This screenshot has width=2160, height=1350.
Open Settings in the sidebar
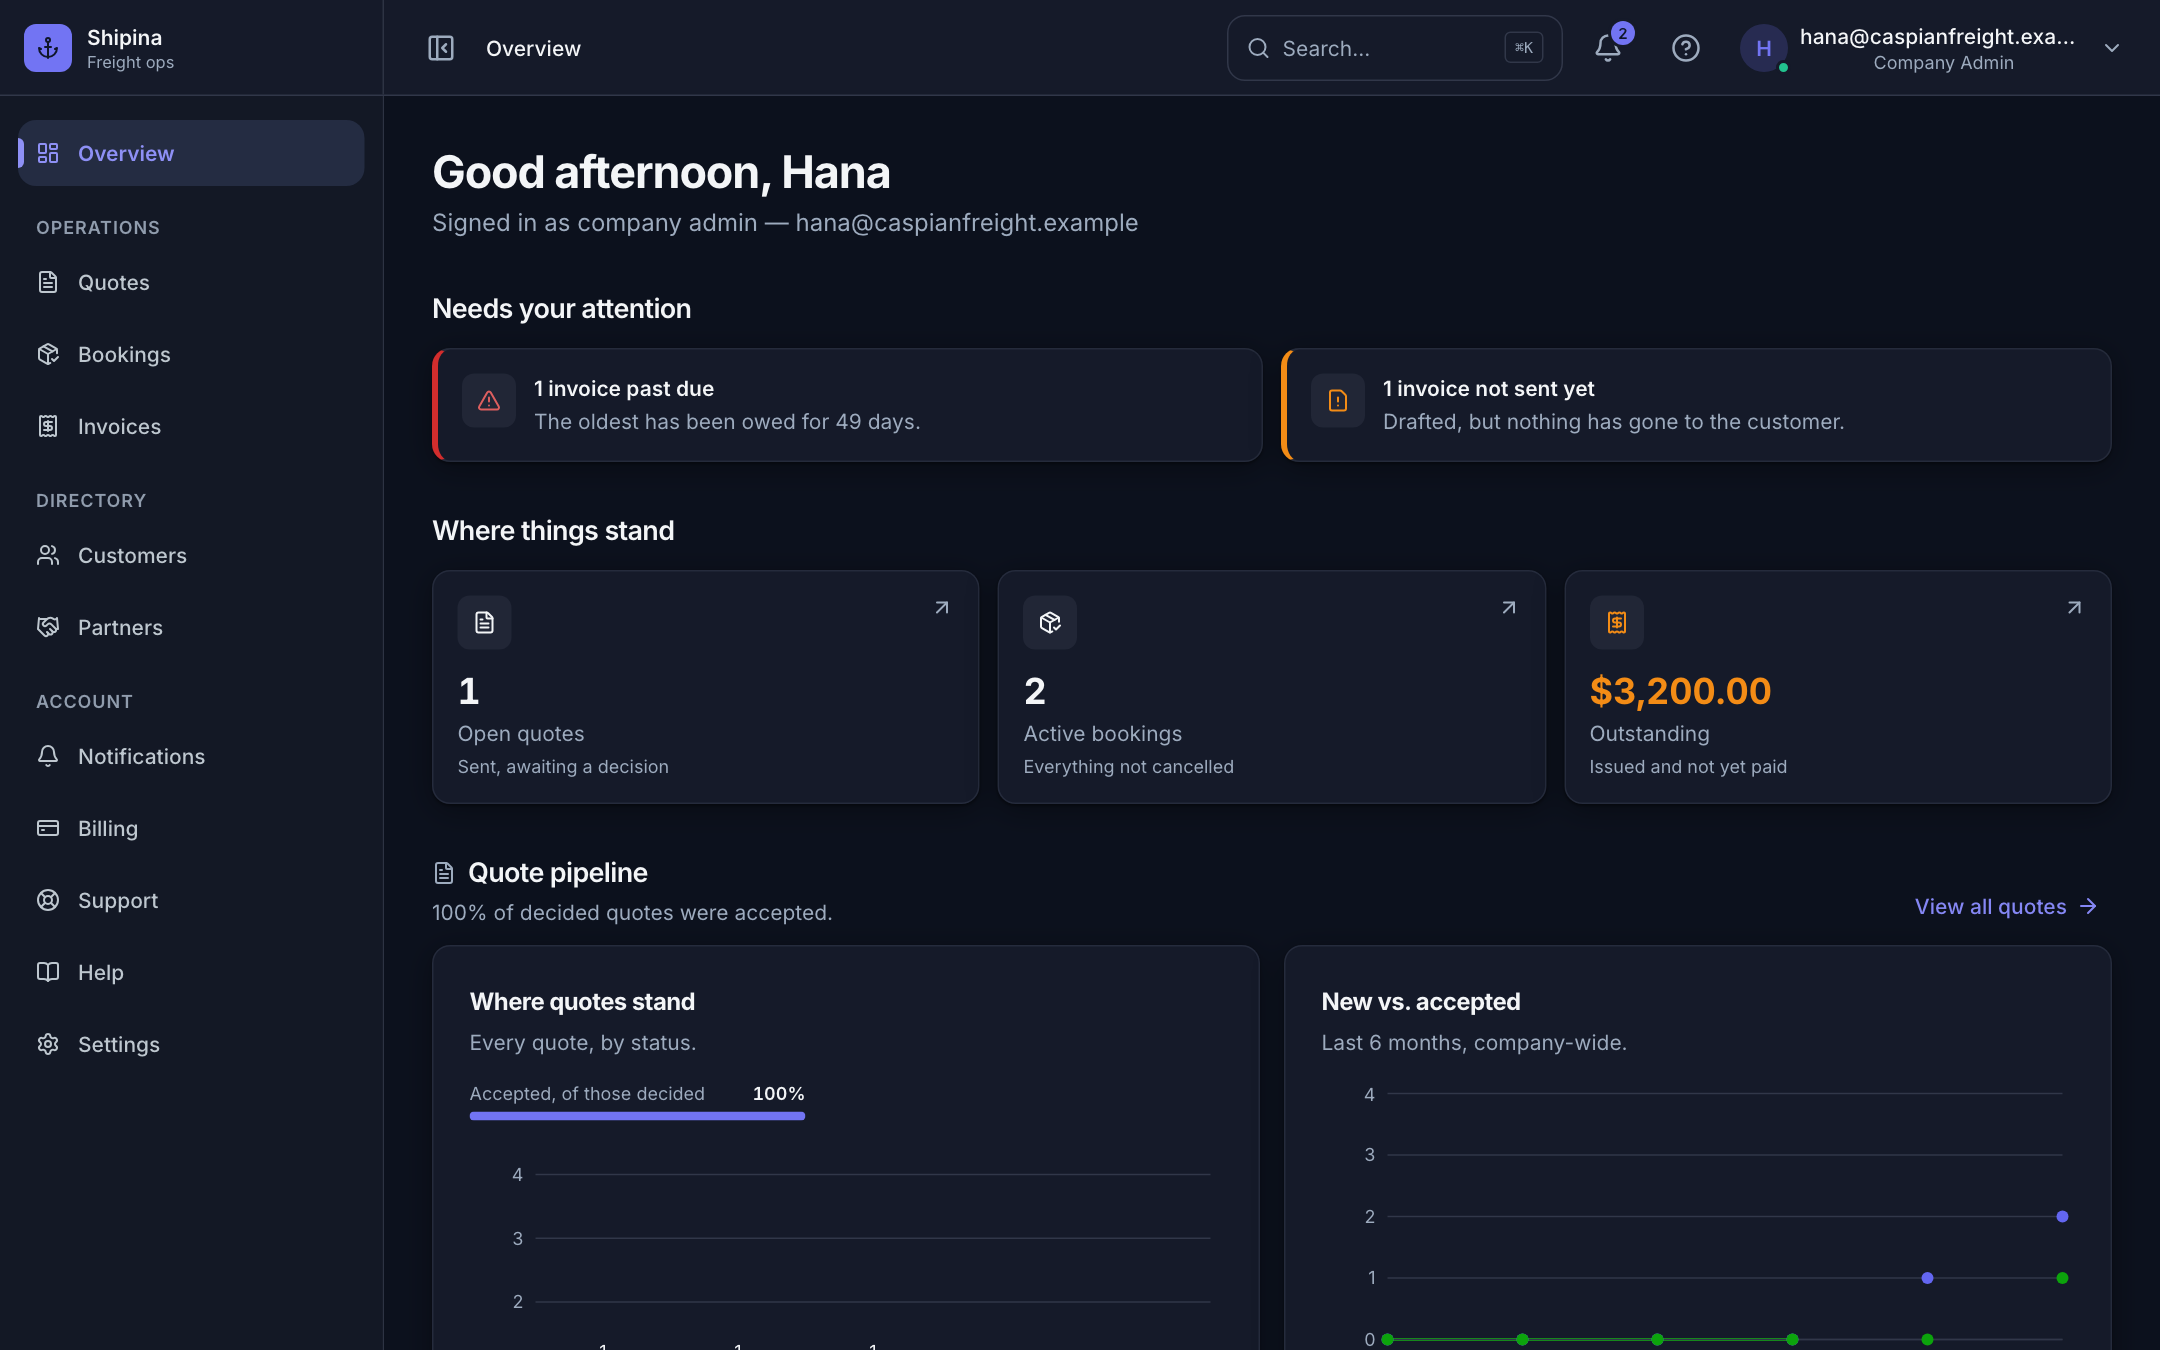191,1044
